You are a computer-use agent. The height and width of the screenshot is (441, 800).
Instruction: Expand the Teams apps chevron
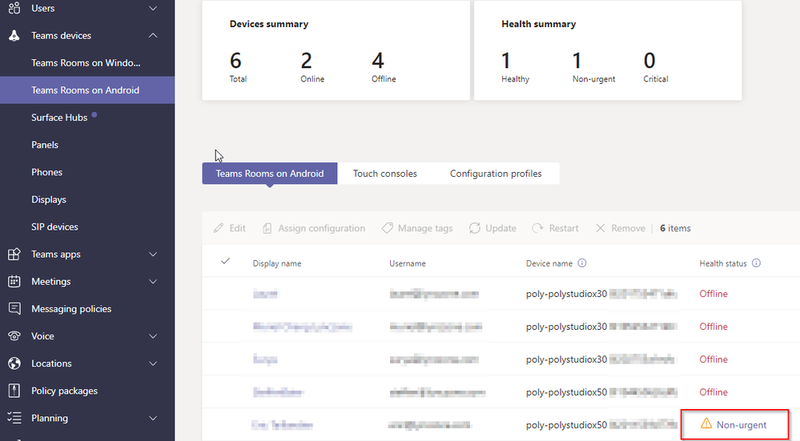click(x=153, y=254)
